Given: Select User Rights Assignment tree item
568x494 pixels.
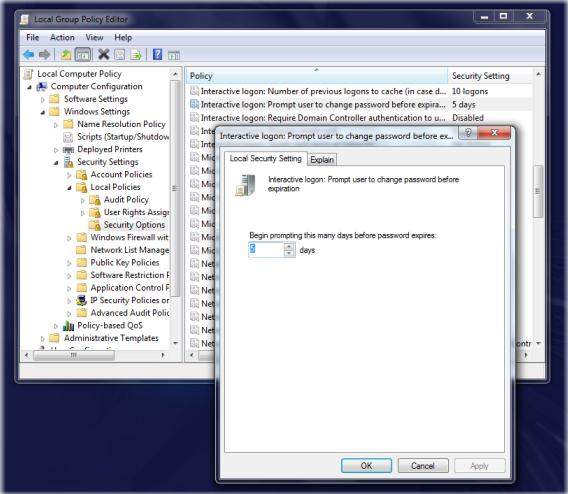Looking at the screenshot, I should pyautogui.click(x=137, y=212).
